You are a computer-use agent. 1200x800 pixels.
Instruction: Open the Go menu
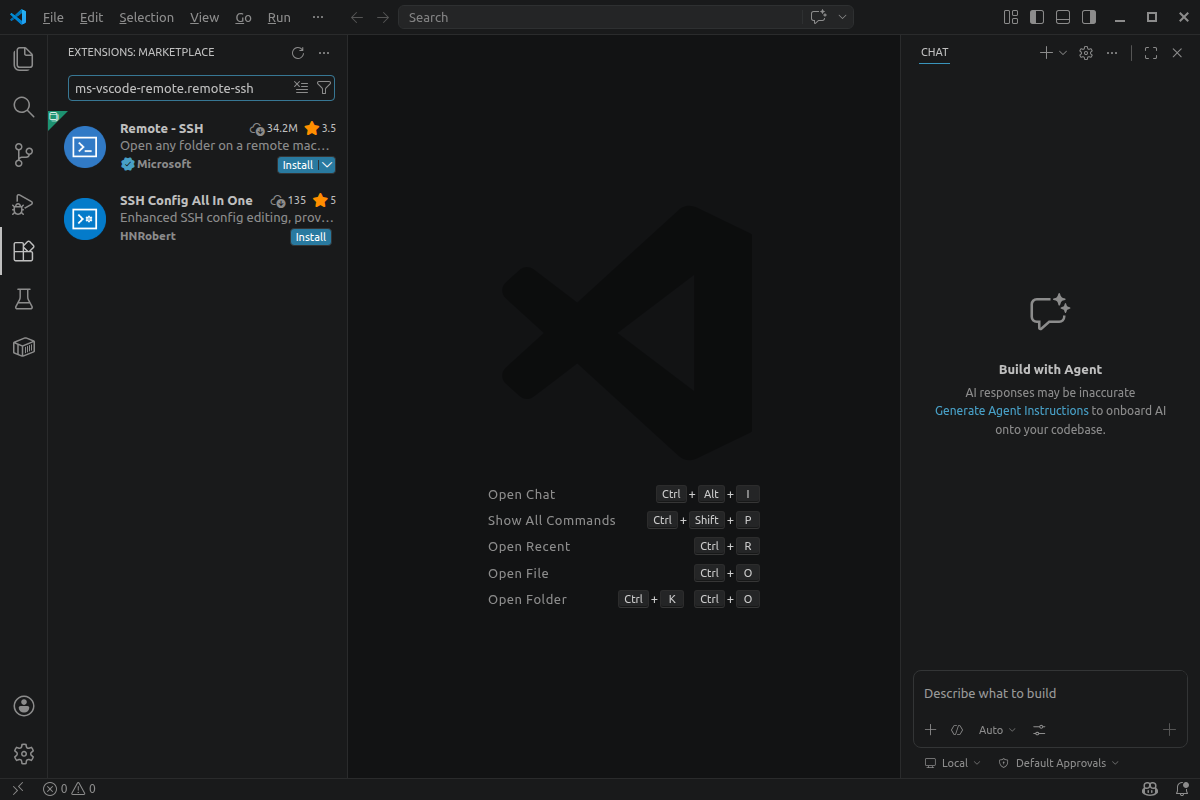pos(244,17)
